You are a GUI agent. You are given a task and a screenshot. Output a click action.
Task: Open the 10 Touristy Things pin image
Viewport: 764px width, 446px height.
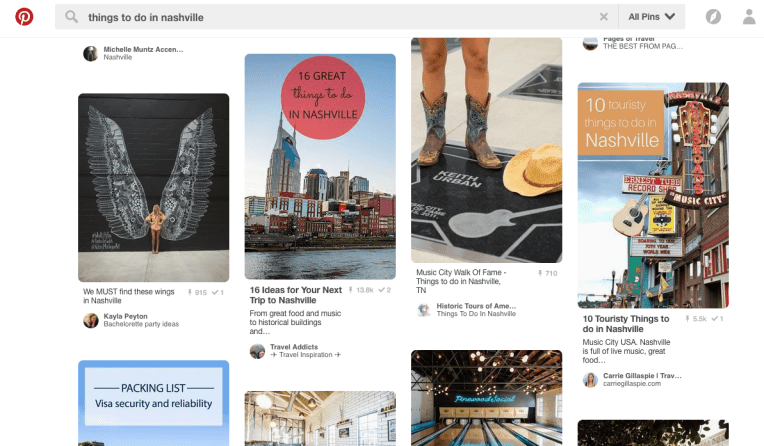pos(653,195)
